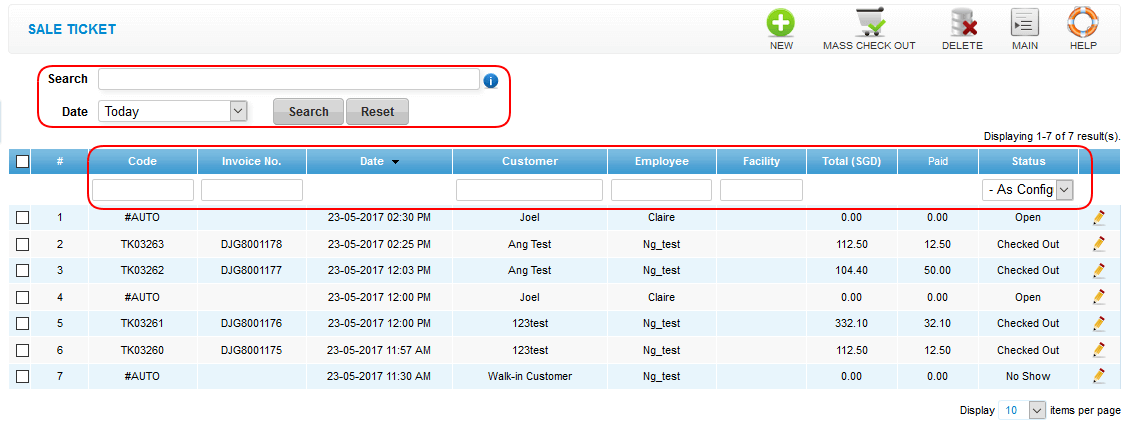Tick the checkbox for row 1
The height and width of the screenshot is (424, 1129).
(22, 217)
